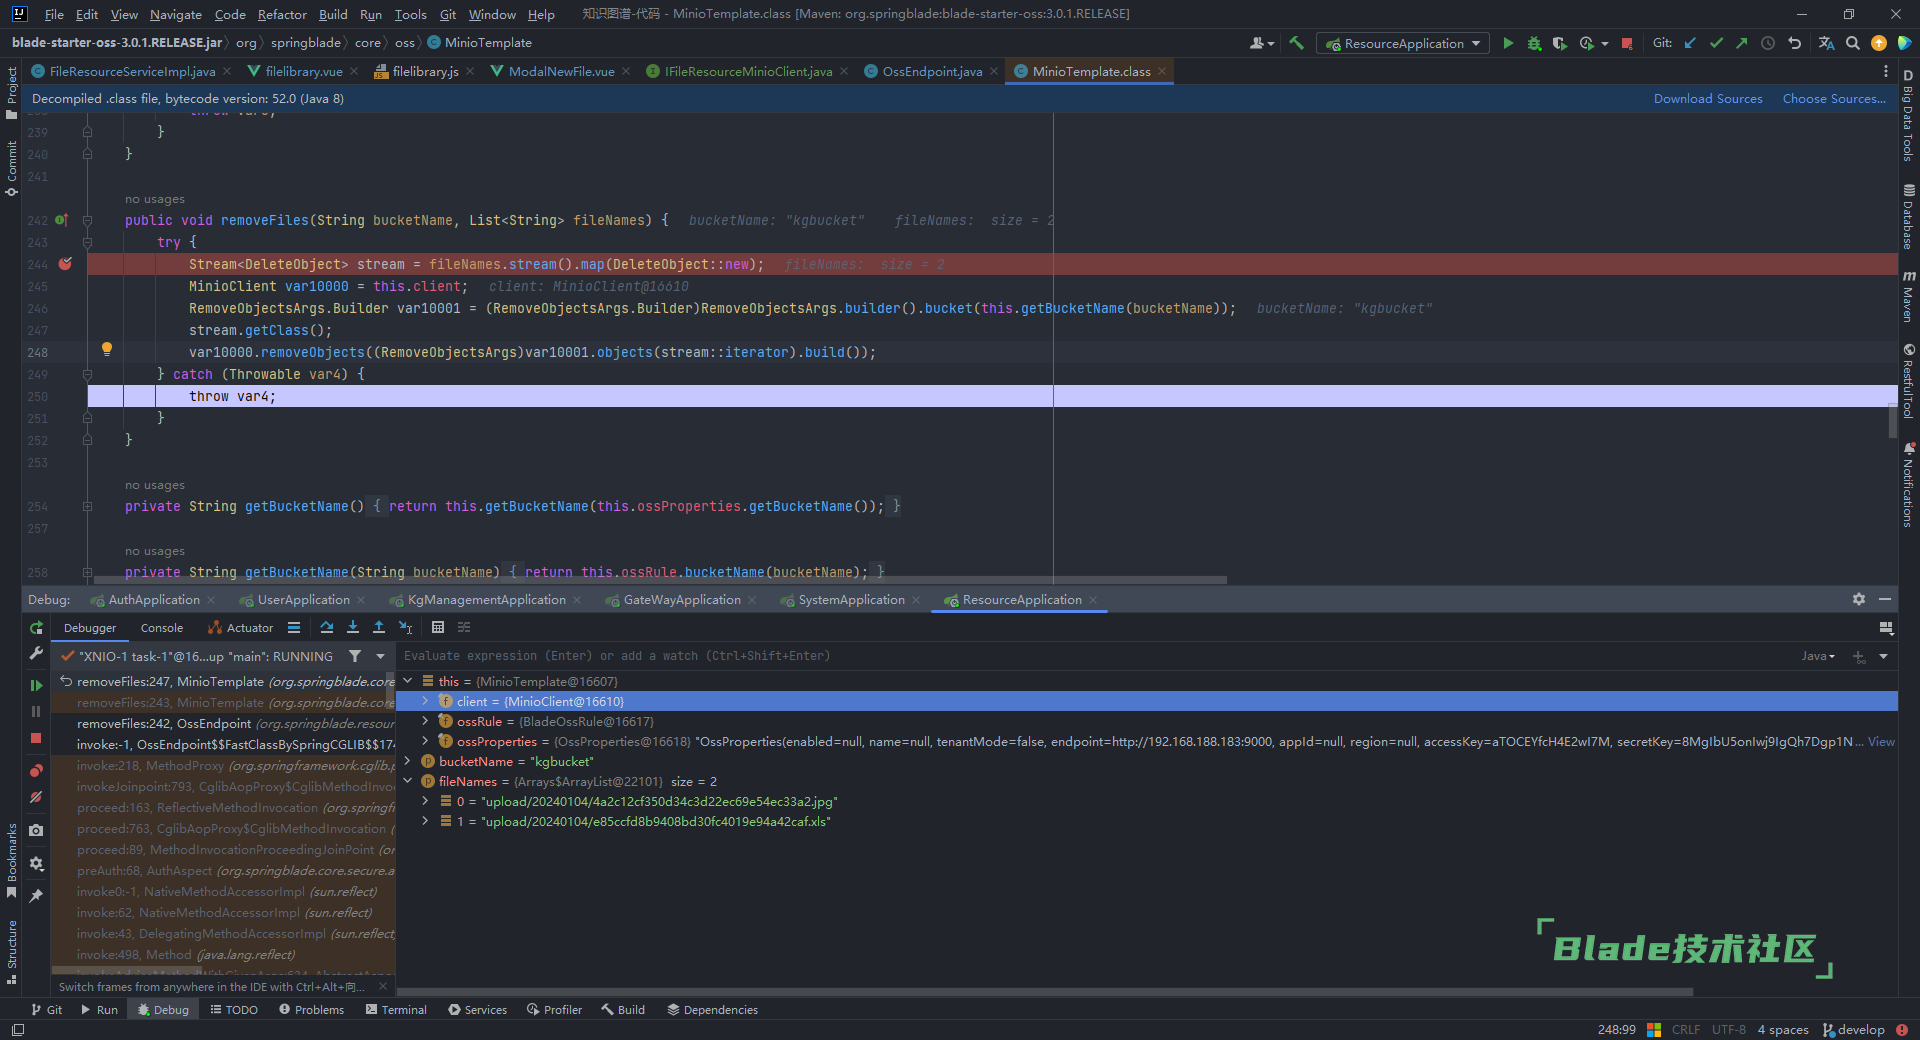The height and width of the screenshot is (1040, 1920).
Task: Collapse the fileNames variable node
Action: pyautogui.click(x=408, y=781)
